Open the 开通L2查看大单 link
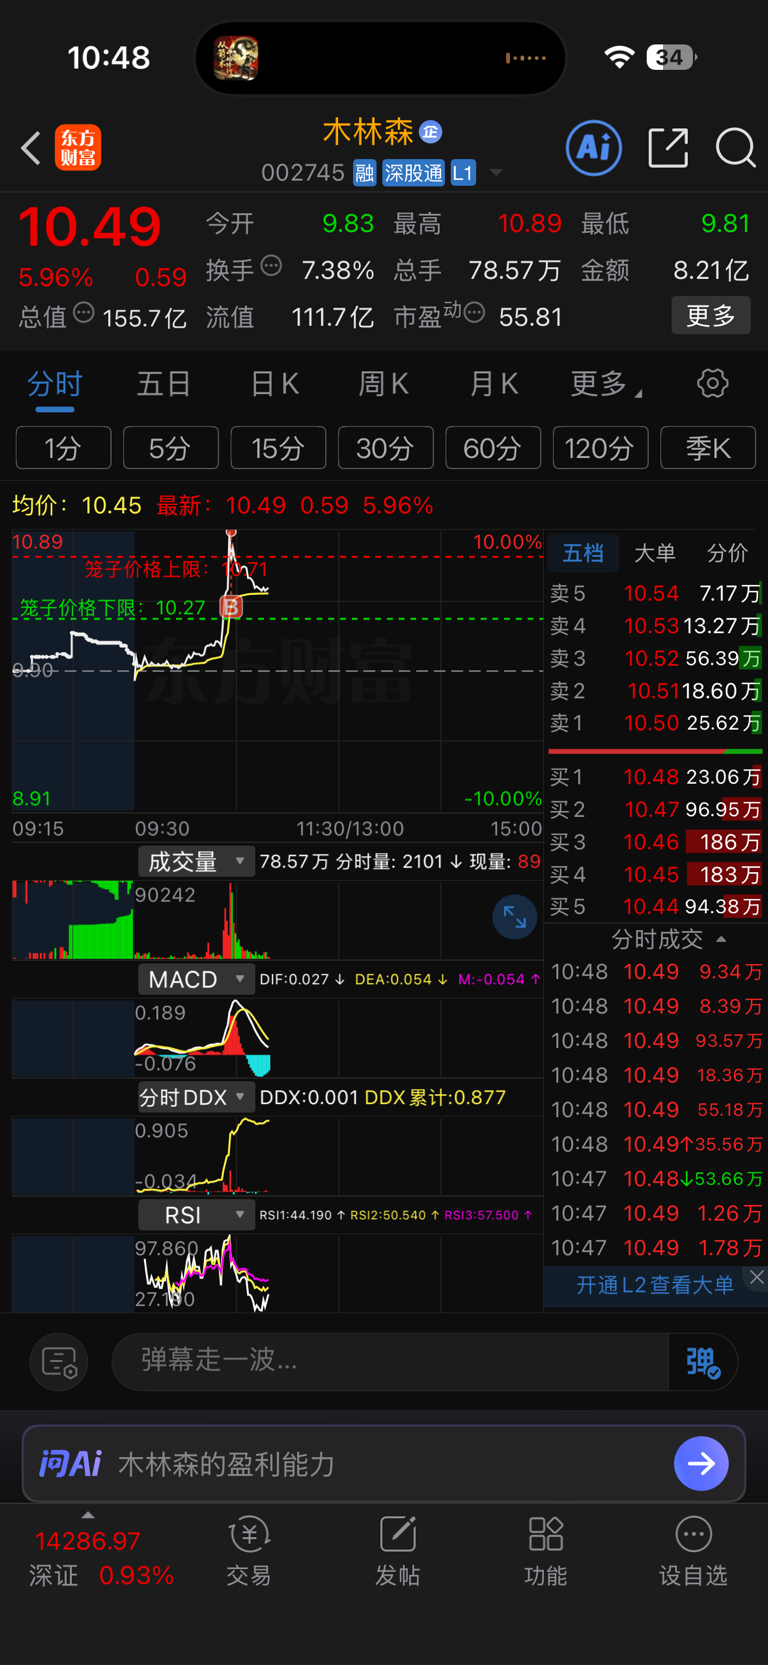The width and height of the screenshot is (769, 1665). click(655, 1285)
